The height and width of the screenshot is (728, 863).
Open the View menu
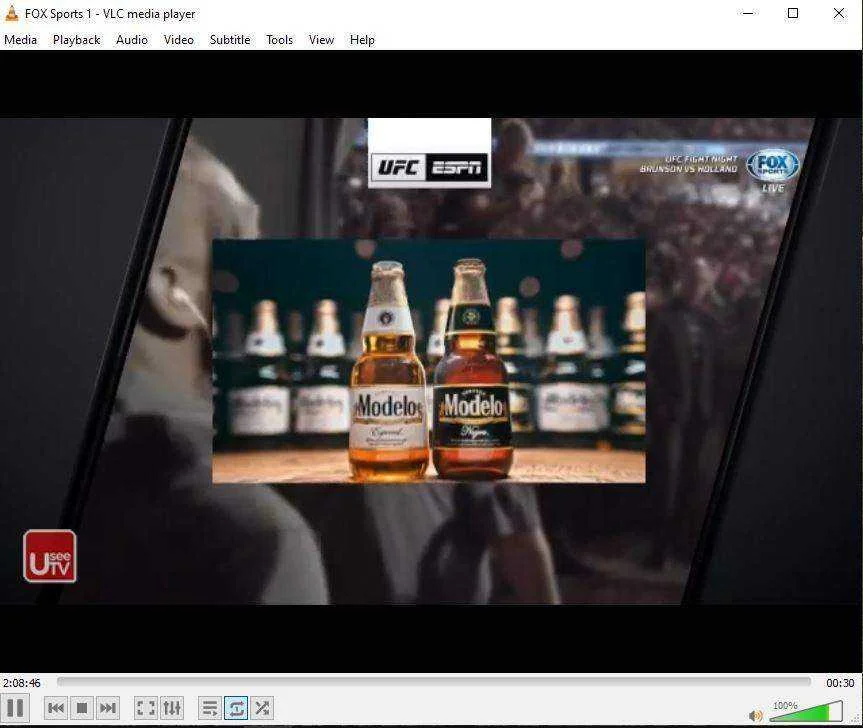(x=321, y=40)
